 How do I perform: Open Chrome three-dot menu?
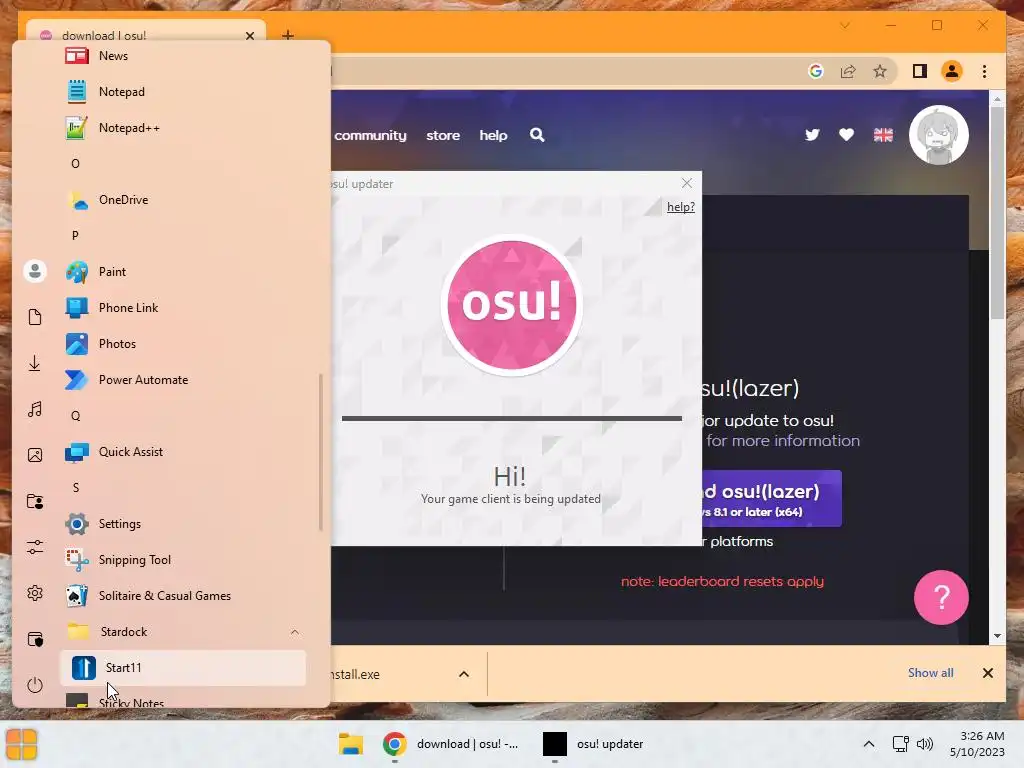pos(984,71)
